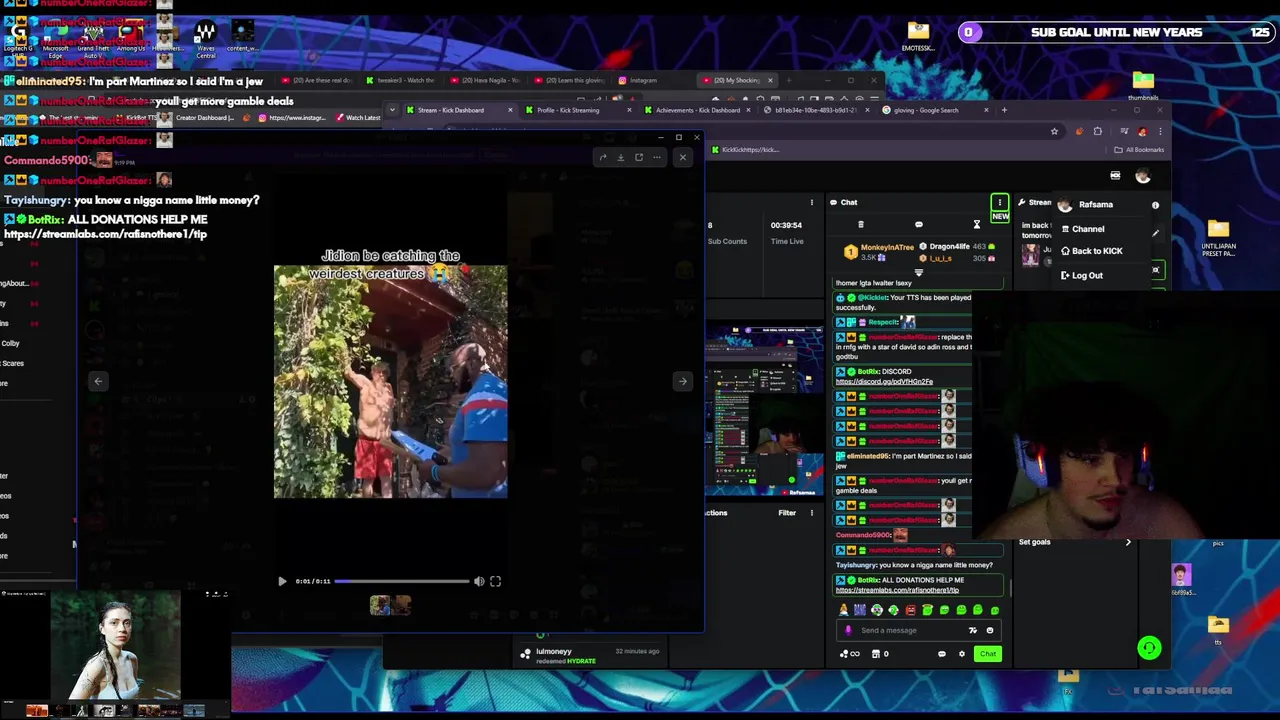The width and height of the screenshot is (1280, 720).
Task: Seek using the video progress bar
Action: [x=401, y=581]
